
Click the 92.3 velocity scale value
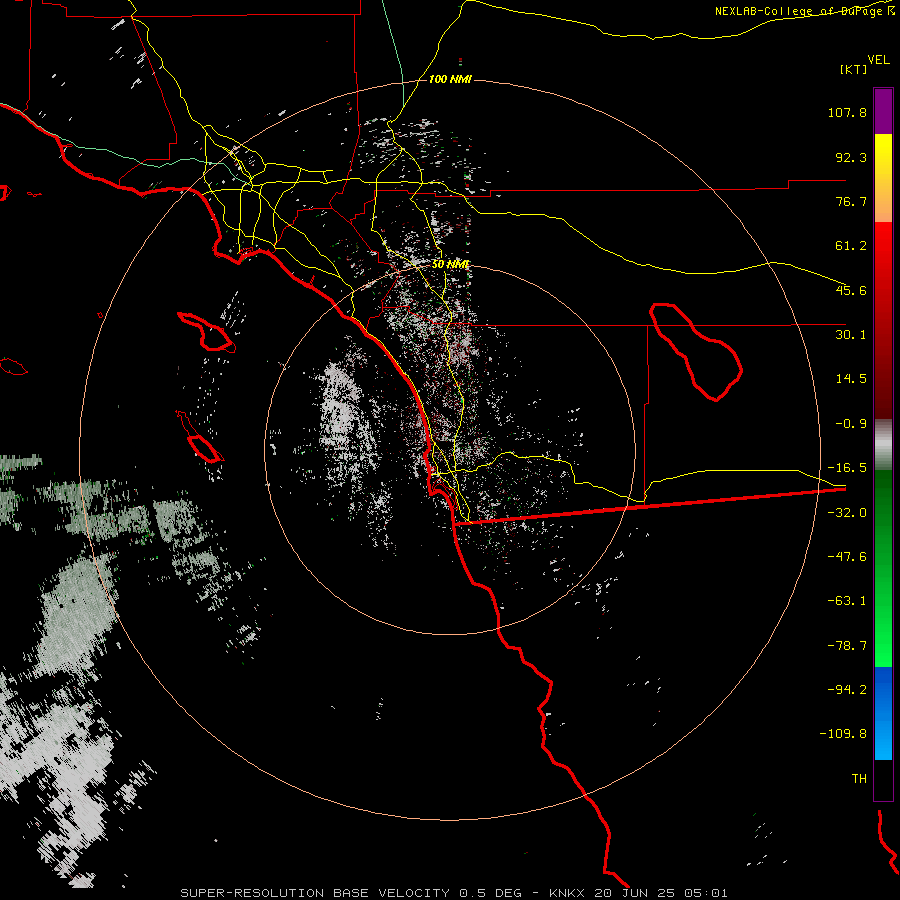pos(851,157)
